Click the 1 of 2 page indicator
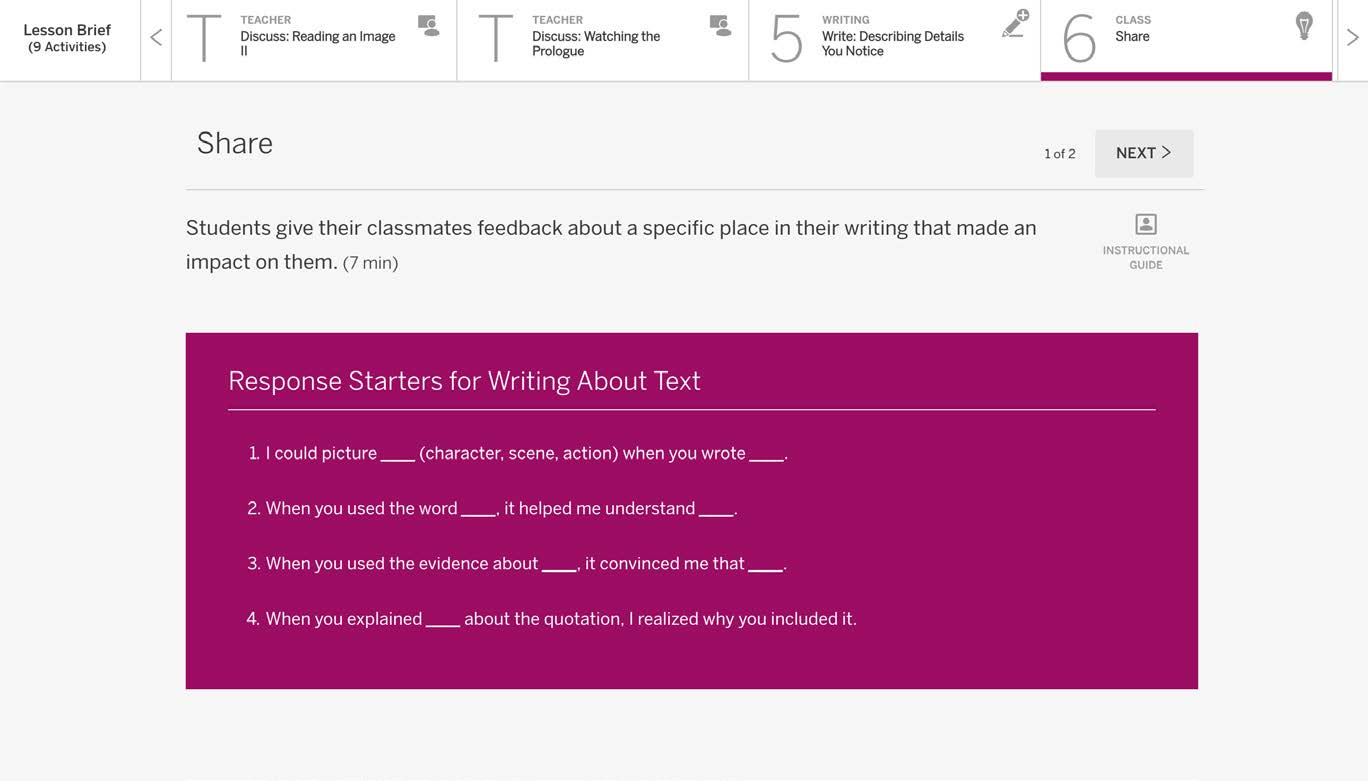 tap(1060, 154)
